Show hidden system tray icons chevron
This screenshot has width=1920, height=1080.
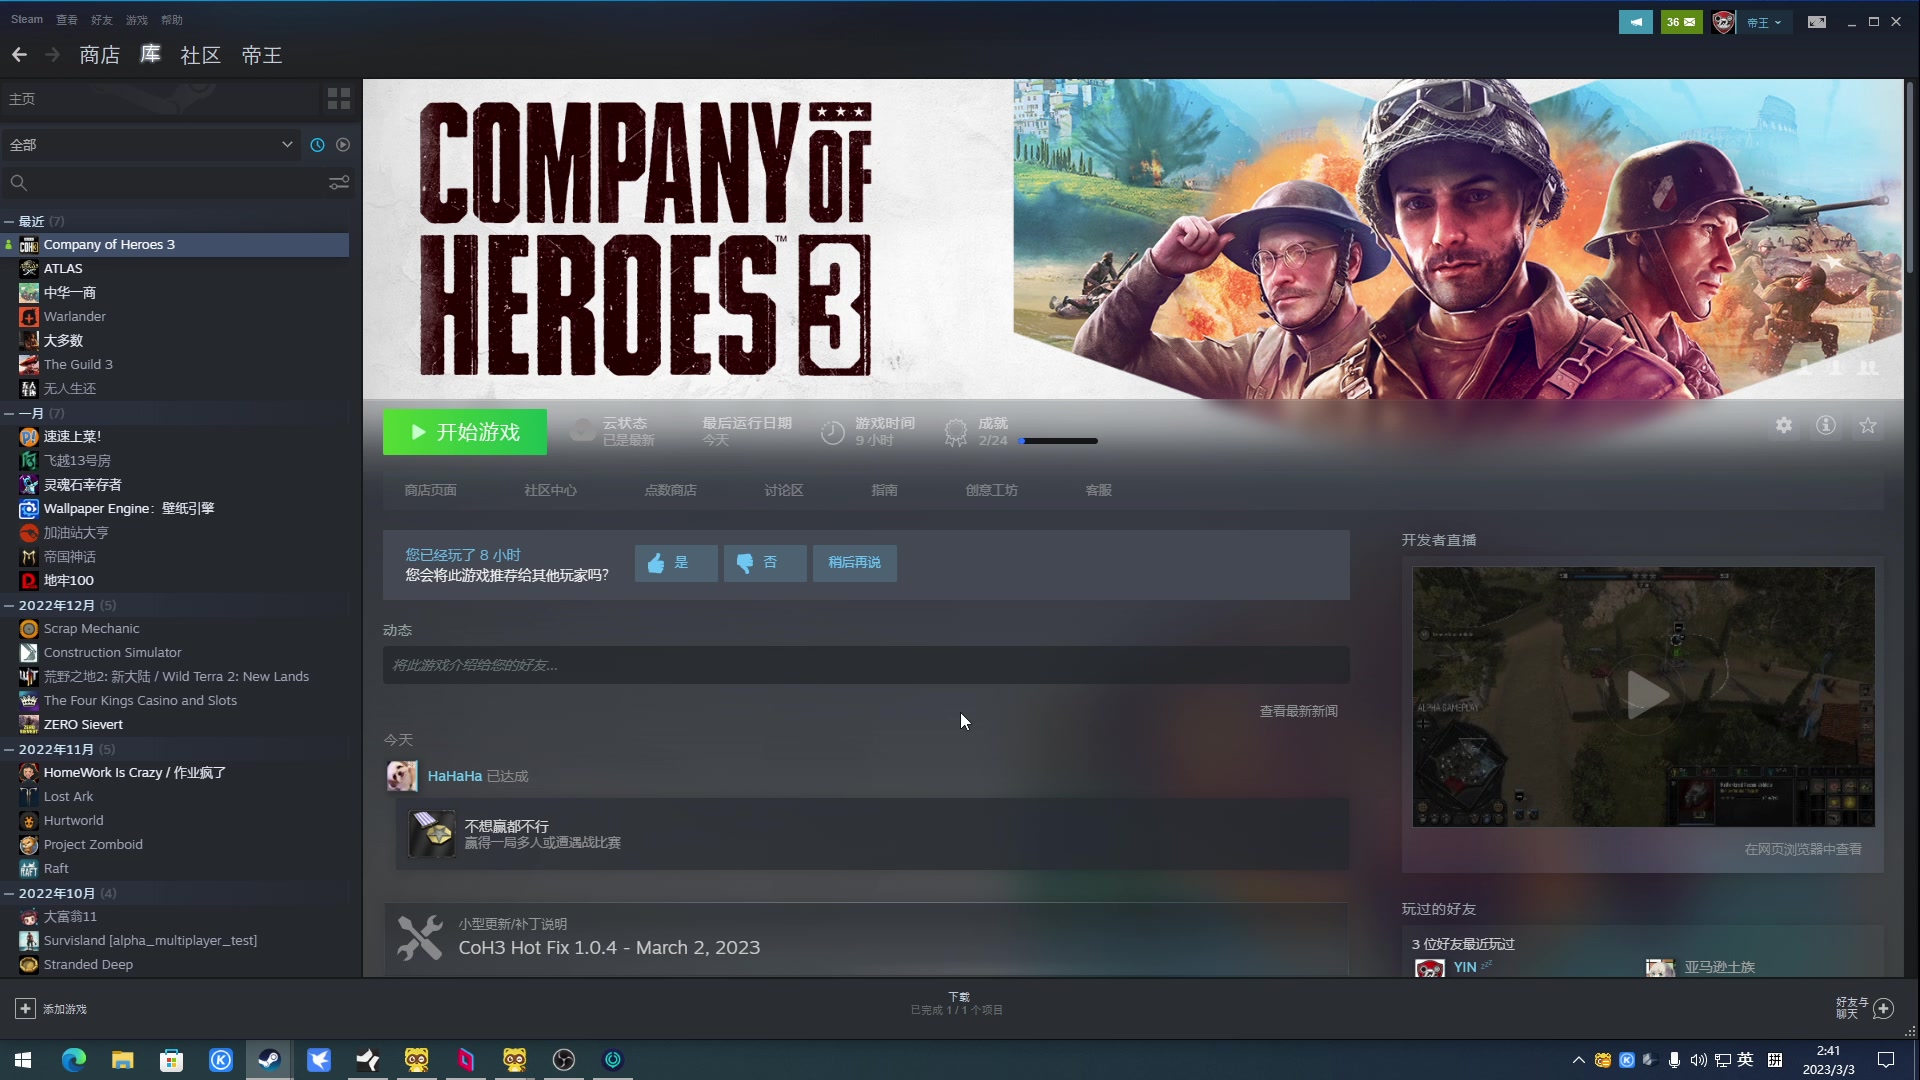pos(1578,1060)
